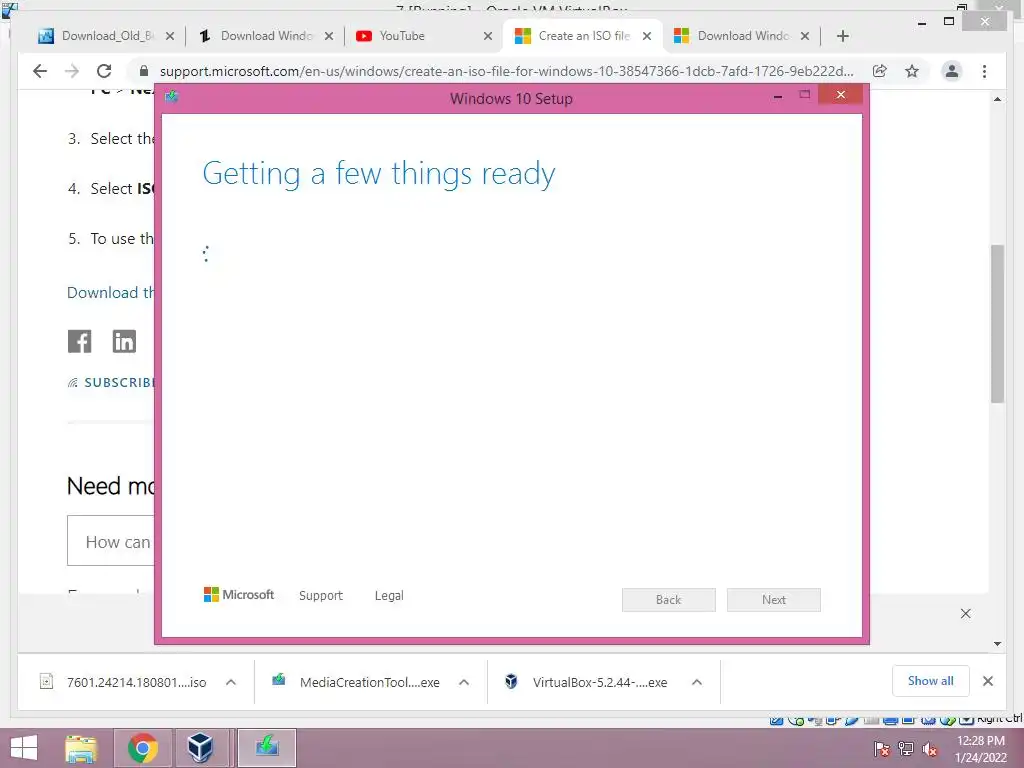The image size is (1024, 768).
Task: Reload the current Chrome page
Action: [x=104, y=71]
